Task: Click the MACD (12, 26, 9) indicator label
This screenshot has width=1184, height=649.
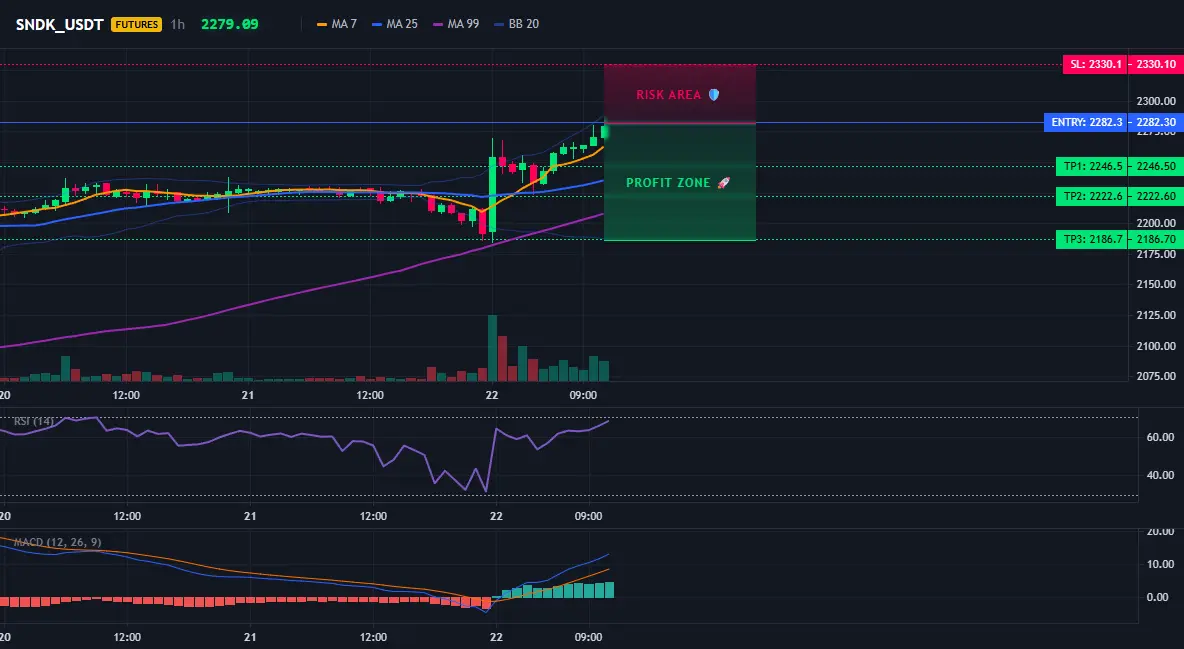Action: [57, 542]
